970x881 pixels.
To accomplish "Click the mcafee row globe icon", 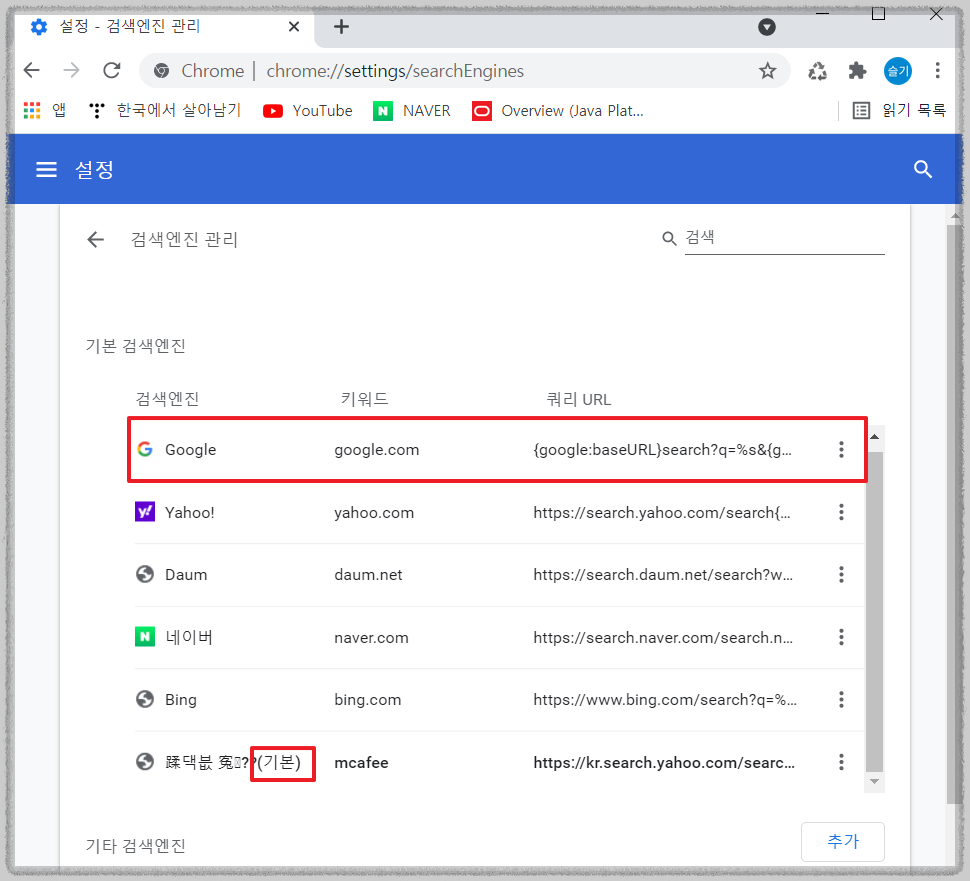I will [145, 762].
